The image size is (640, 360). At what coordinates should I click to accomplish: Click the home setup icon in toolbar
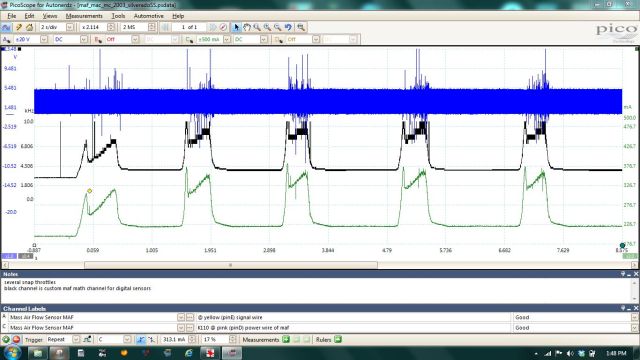coord(29,27)
